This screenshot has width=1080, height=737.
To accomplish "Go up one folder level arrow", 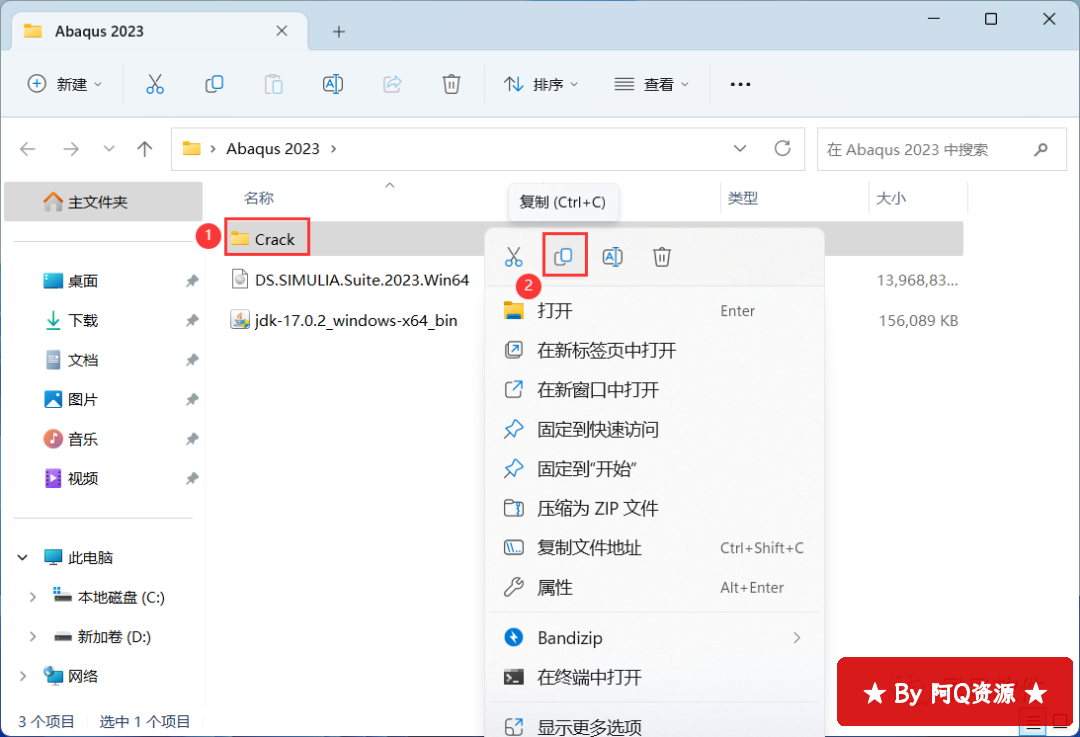I will click(145, 149).
